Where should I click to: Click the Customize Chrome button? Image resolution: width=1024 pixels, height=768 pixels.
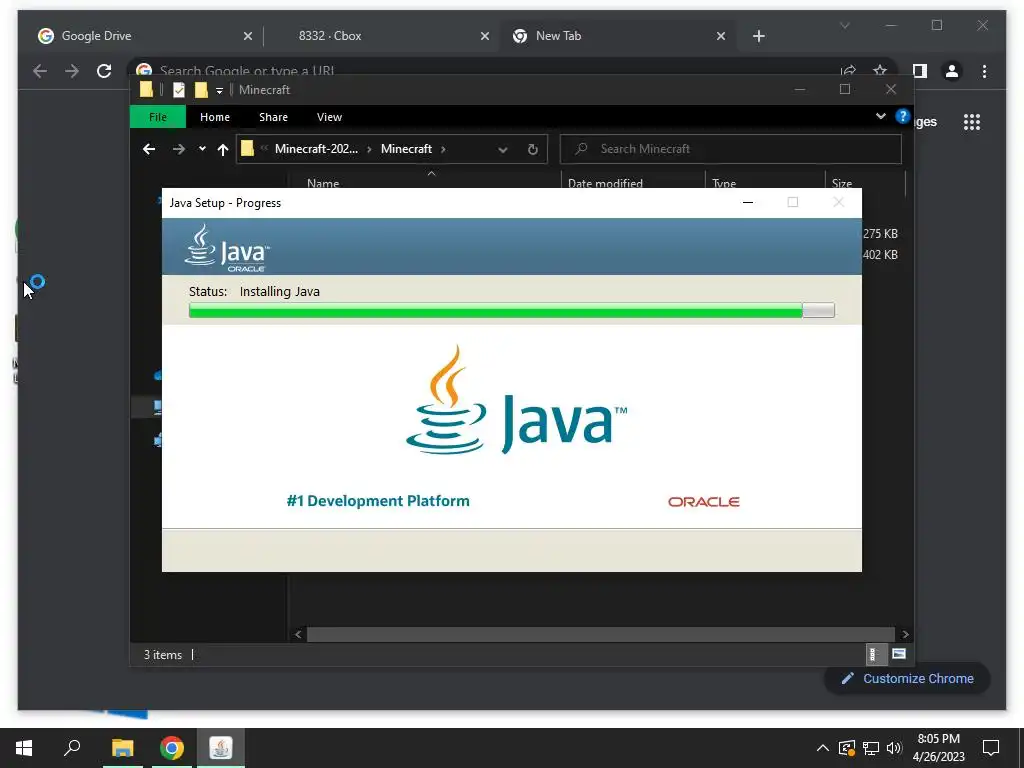(907, 679)
